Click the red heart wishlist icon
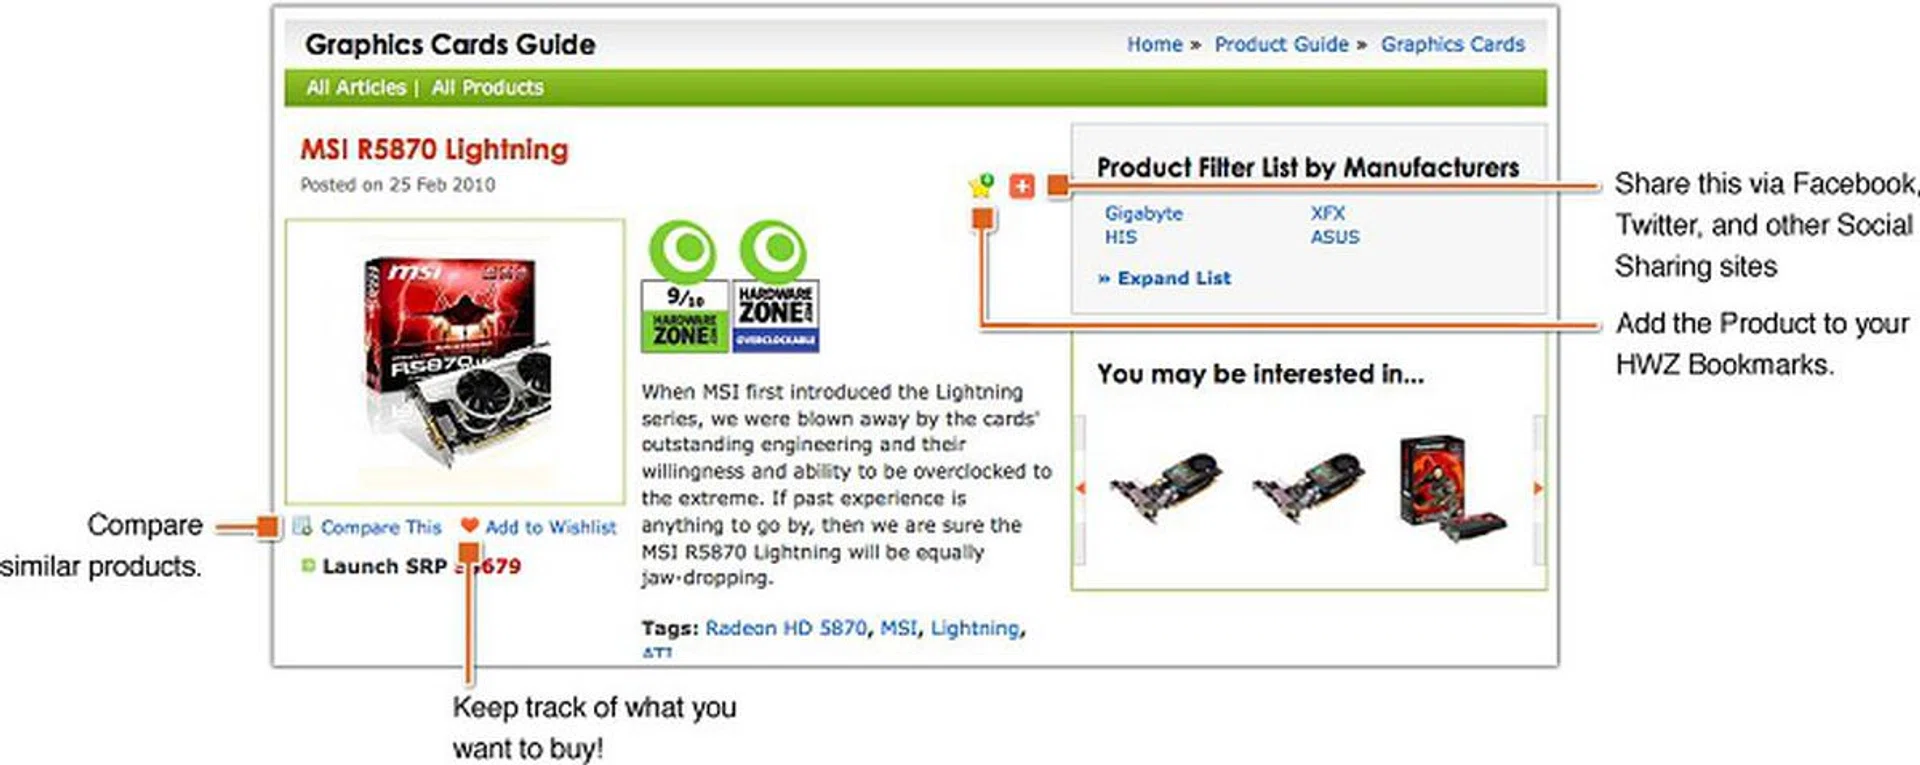Viewport: 1920px width, 765px height. tap(469, 526)
